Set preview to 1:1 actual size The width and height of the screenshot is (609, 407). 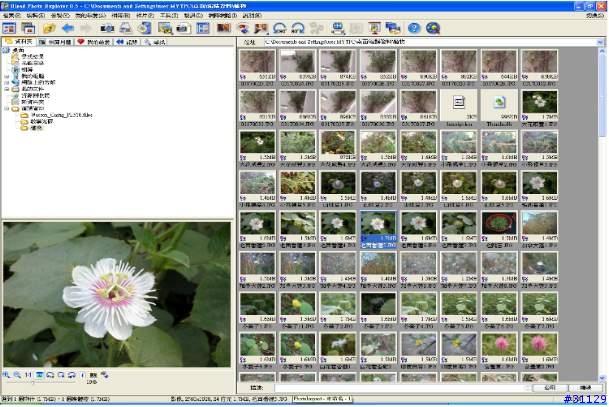tap(28, 375)
